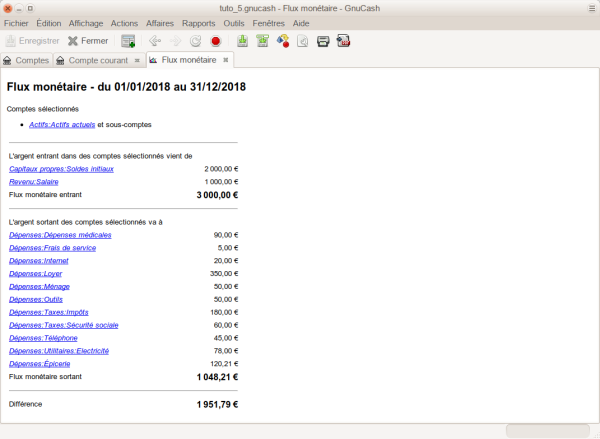Click the export to PDF icon
Screen dimensions: 600x439
tap(343, 41)
